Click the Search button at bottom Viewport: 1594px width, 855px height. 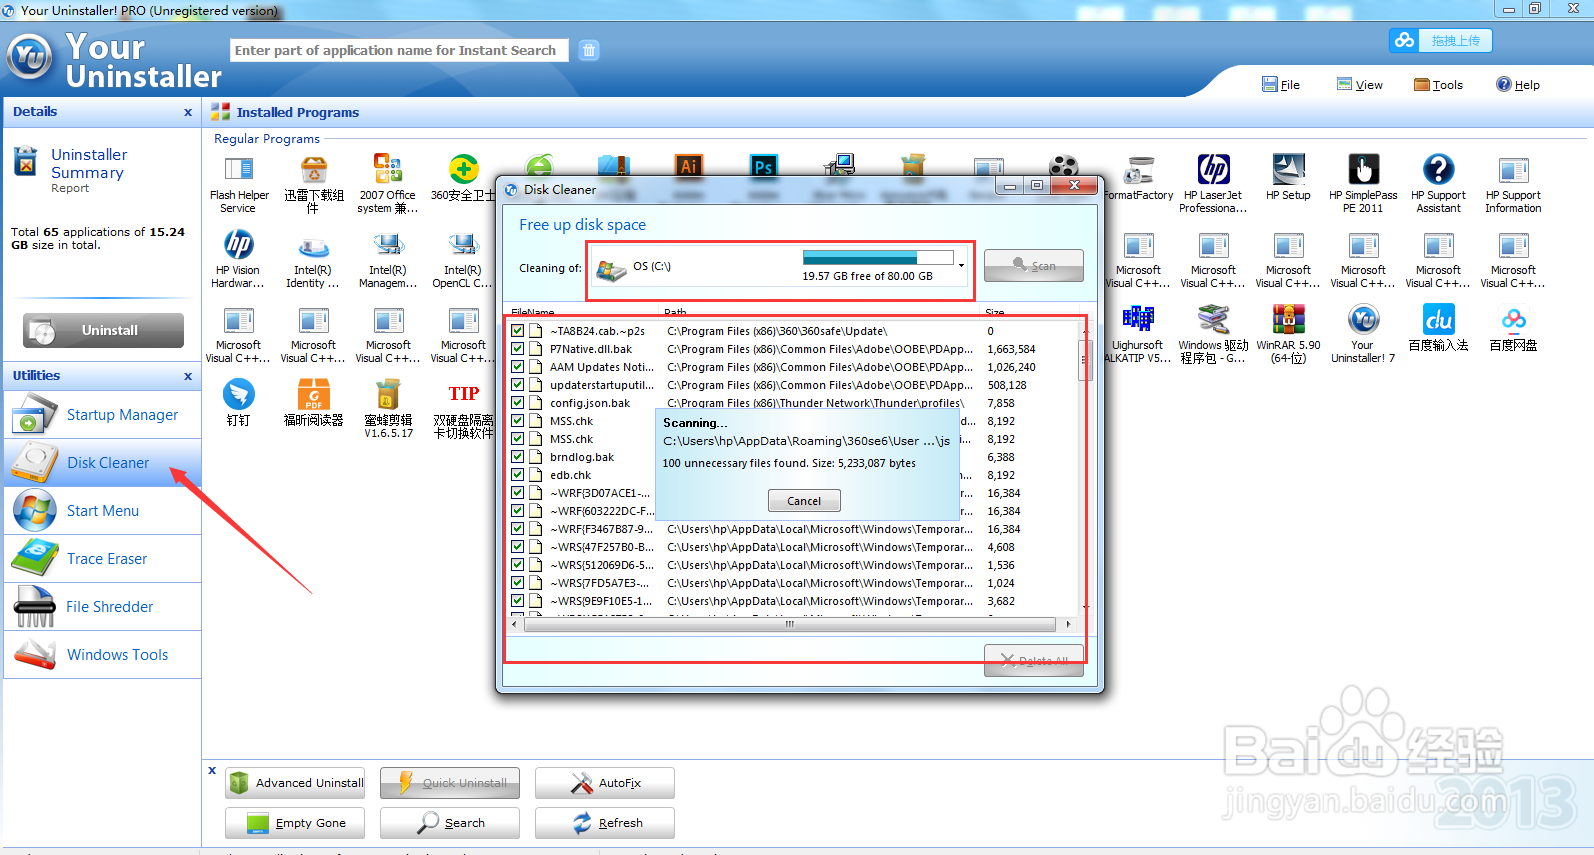coord(450,823)
